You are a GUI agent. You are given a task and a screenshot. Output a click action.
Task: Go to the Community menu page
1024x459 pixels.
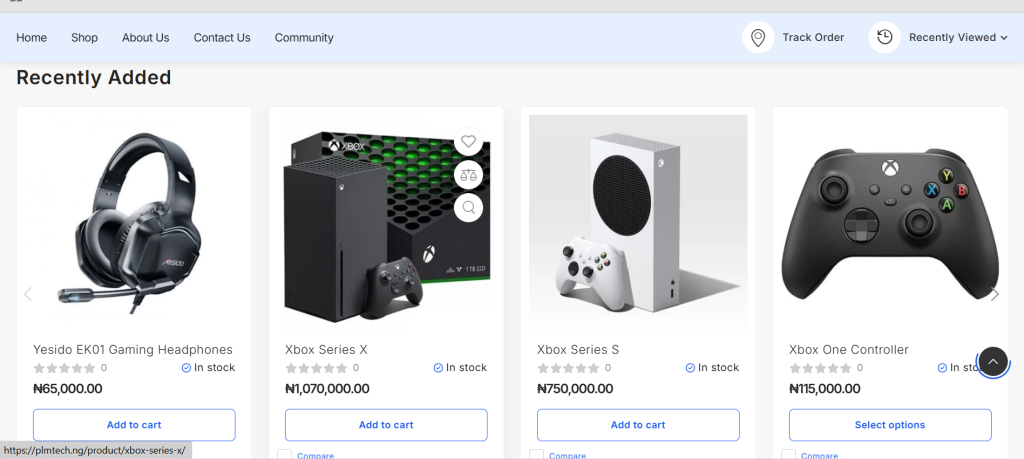[304, 38]
